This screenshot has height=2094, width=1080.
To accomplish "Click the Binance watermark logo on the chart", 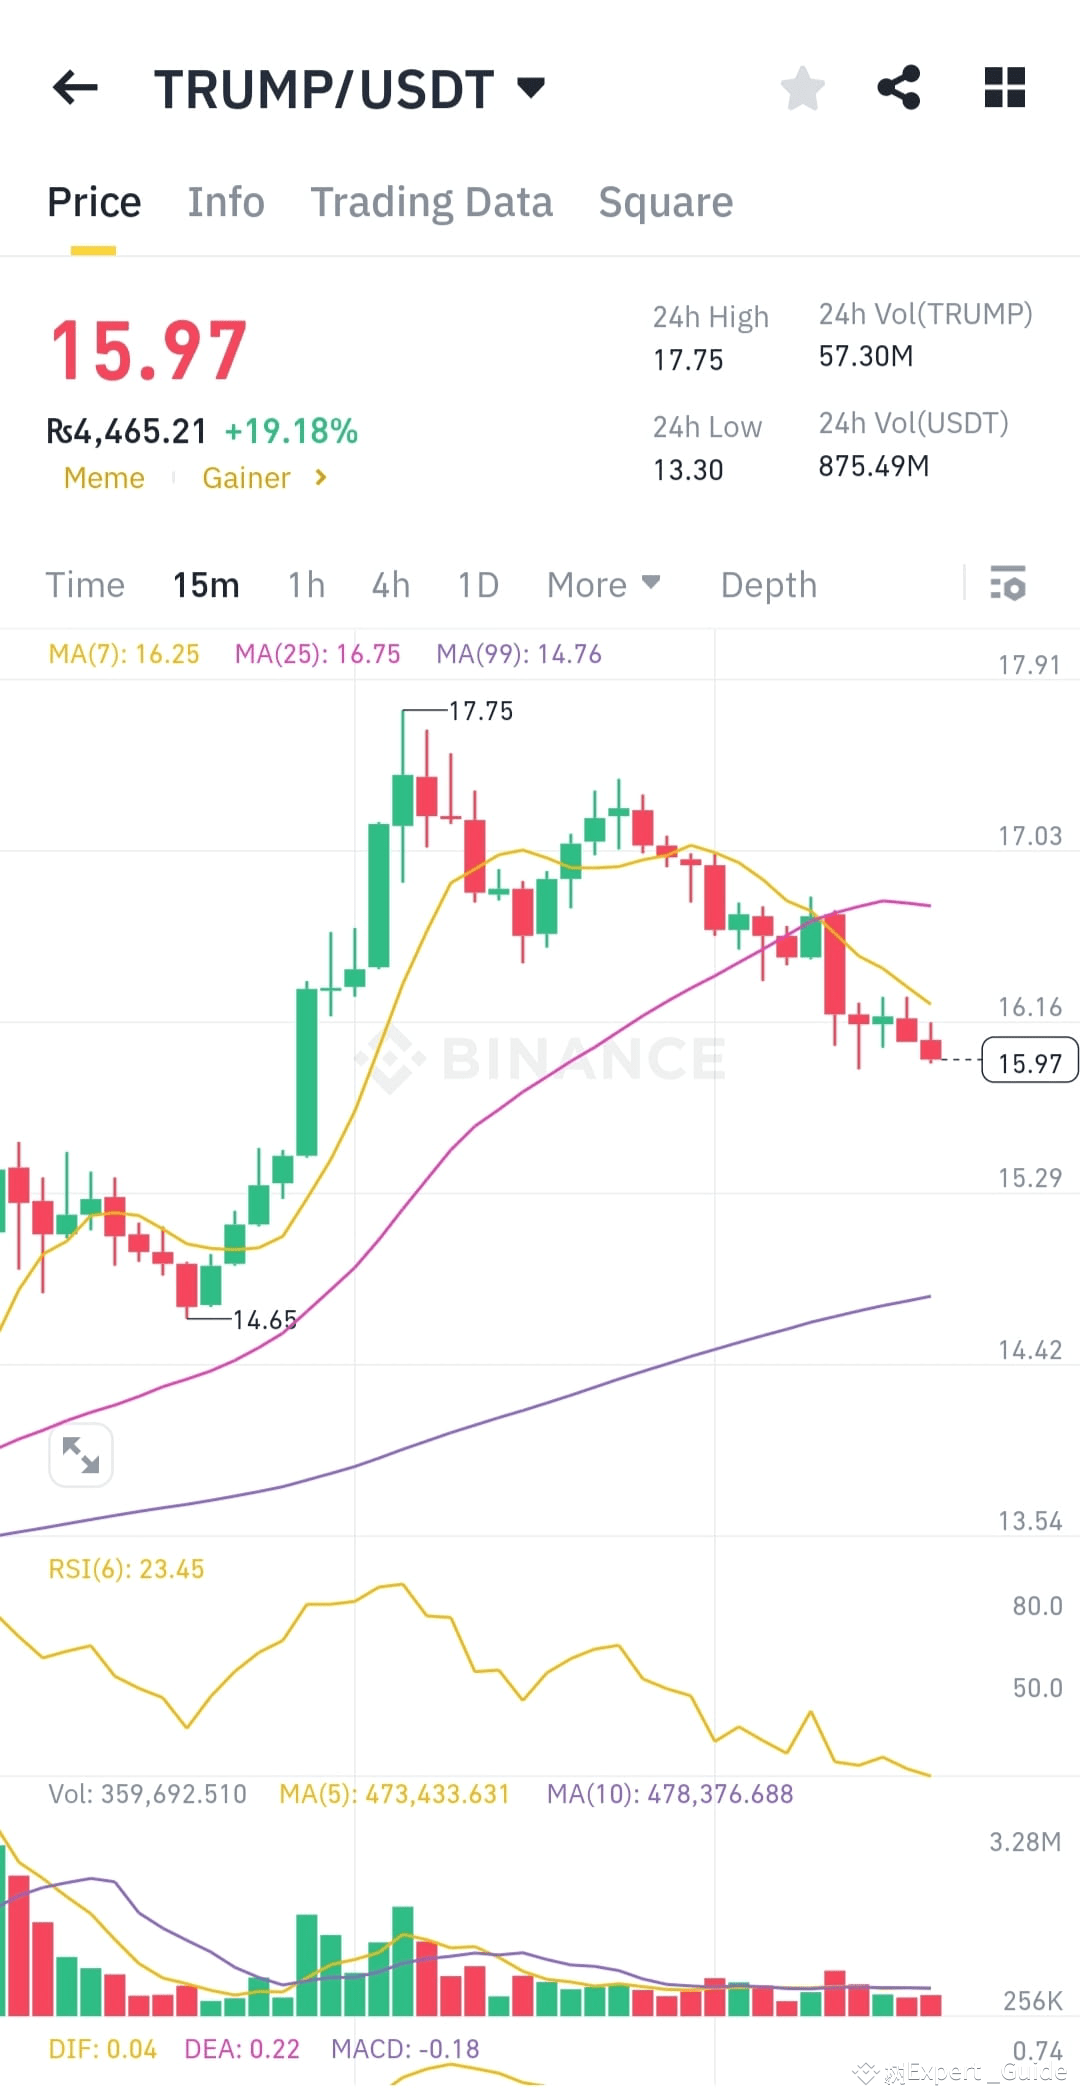I will click(x=540, y=1057).
